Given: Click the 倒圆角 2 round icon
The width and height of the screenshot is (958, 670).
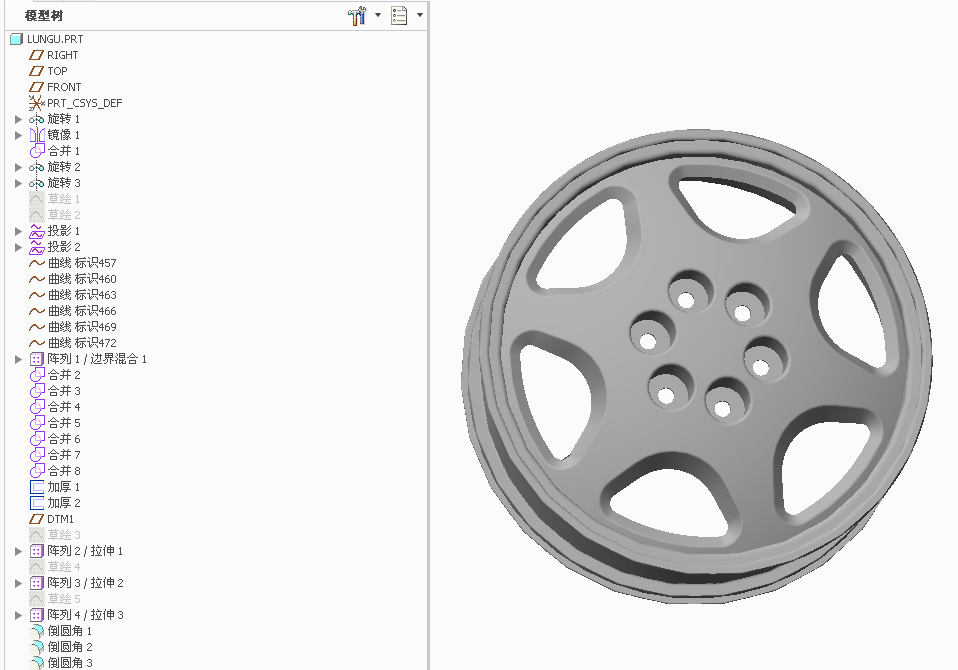Looking at the screenshot, I should click(x=37, y=647).
